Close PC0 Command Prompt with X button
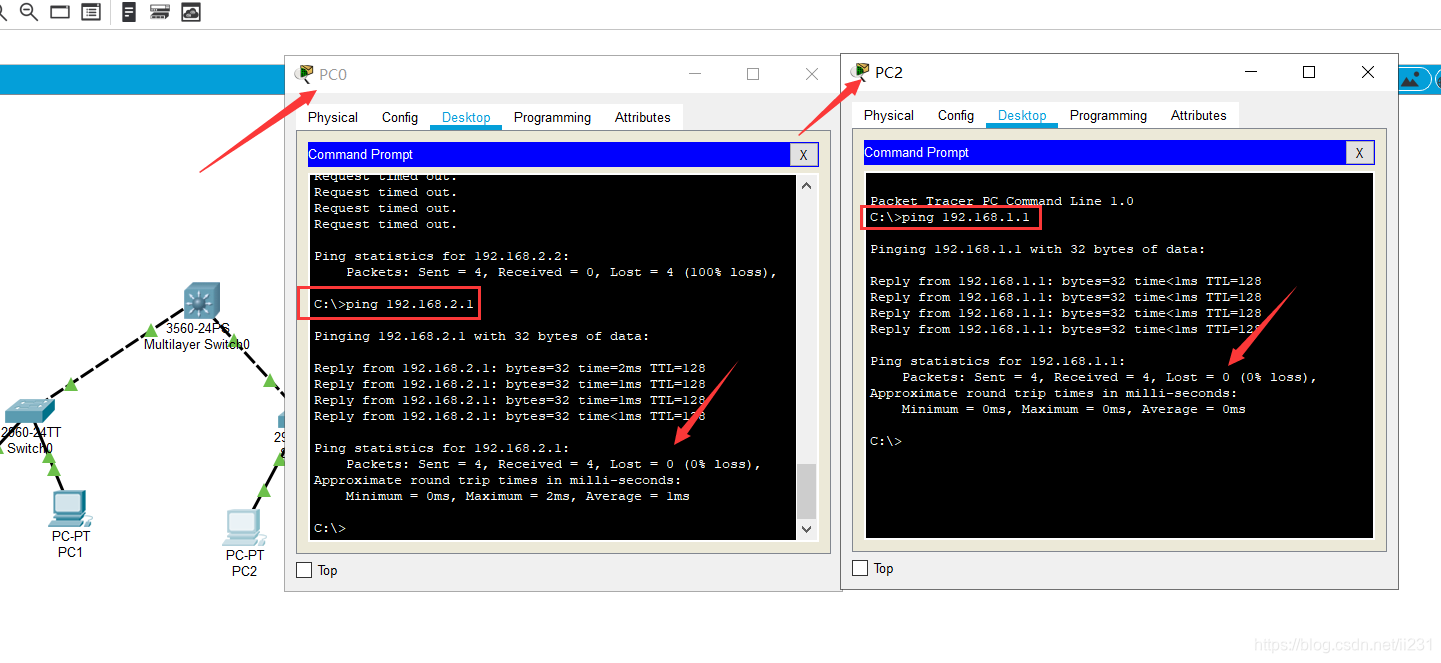Screen dimensions: 1441x663 pyautogui.click(x=803, y=155)
